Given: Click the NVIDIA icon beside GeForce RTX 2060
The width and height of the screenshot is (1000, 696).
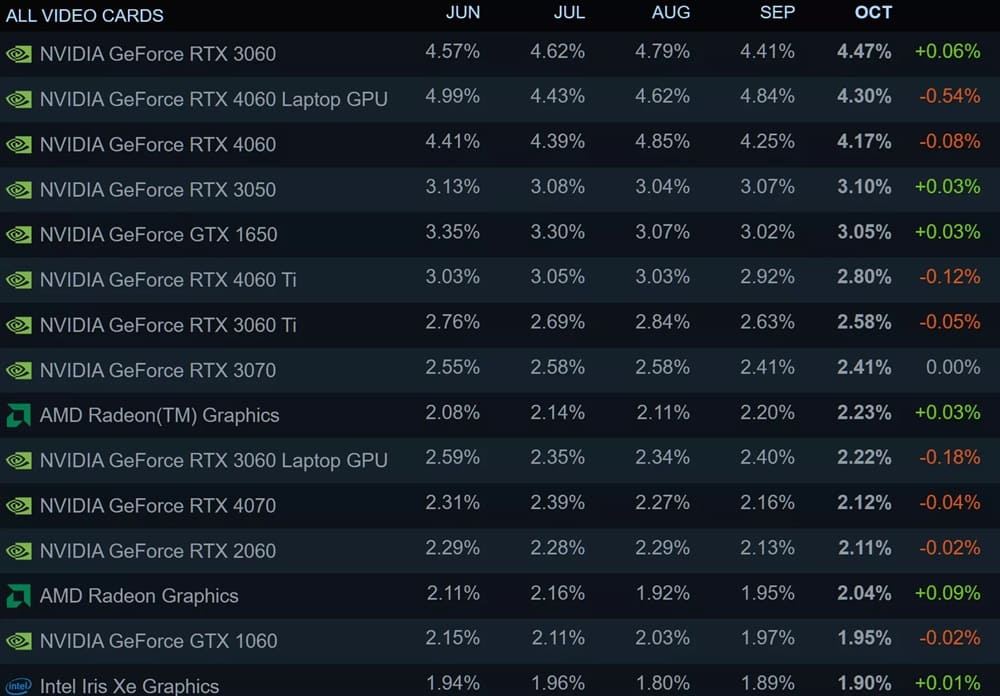Looking at the screenshot, I should point(18,551).
